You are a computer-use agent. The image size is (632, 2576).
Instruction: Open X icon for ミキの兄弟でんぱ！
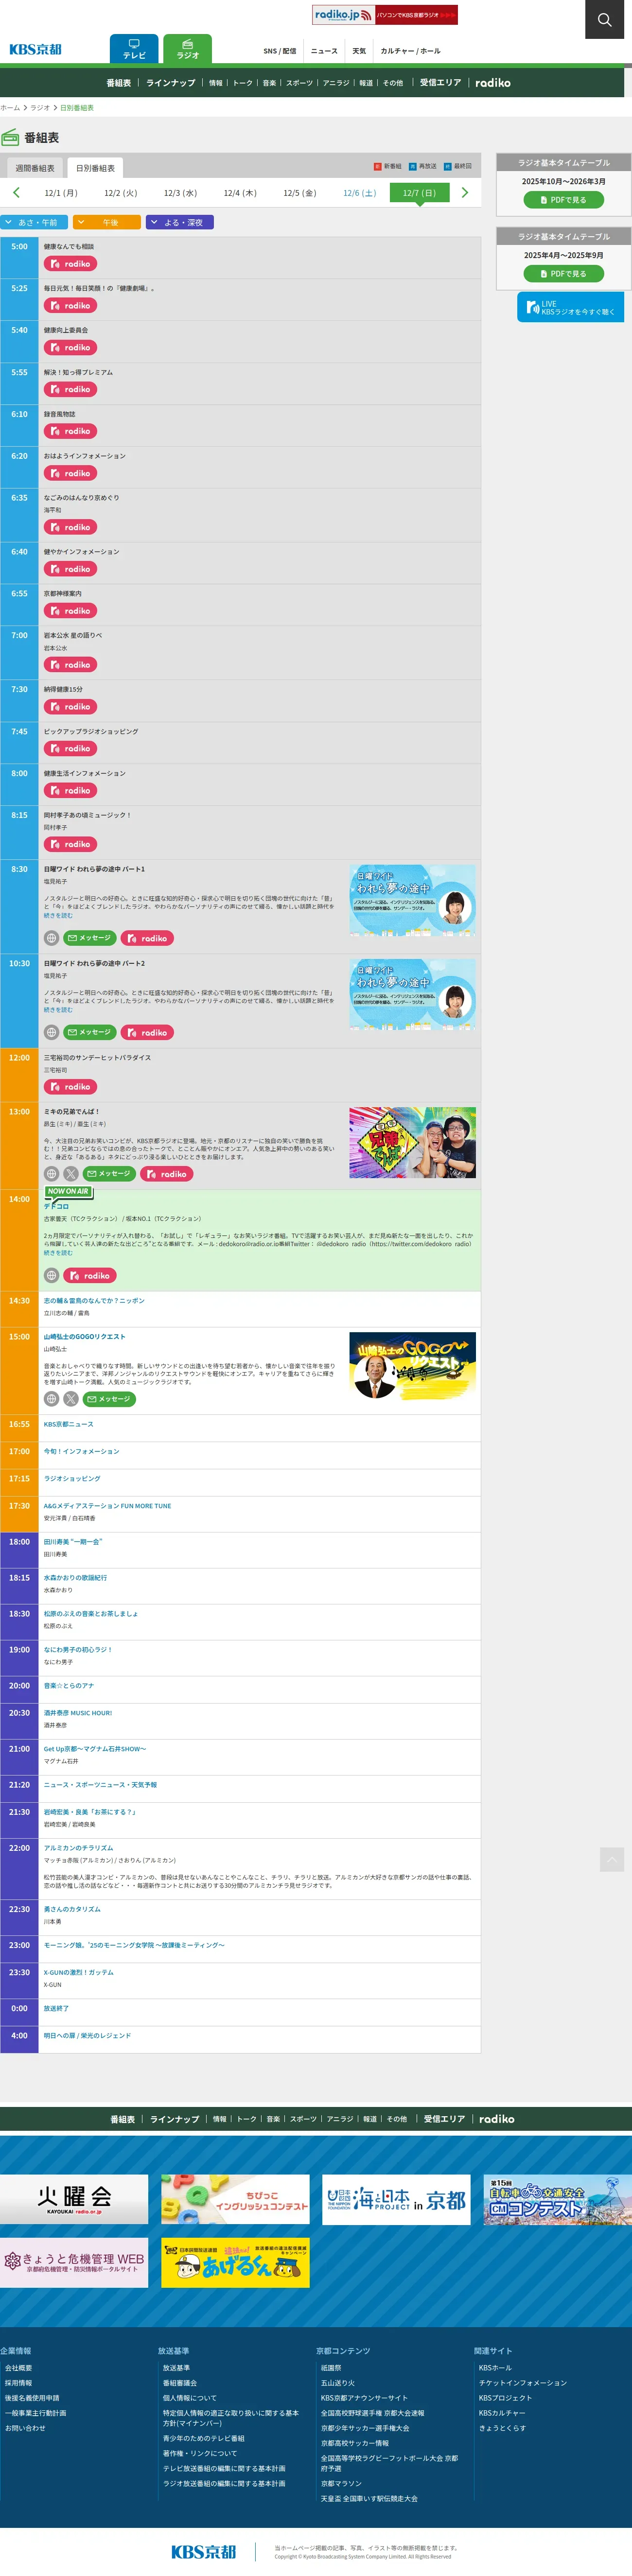[71, 1174]
